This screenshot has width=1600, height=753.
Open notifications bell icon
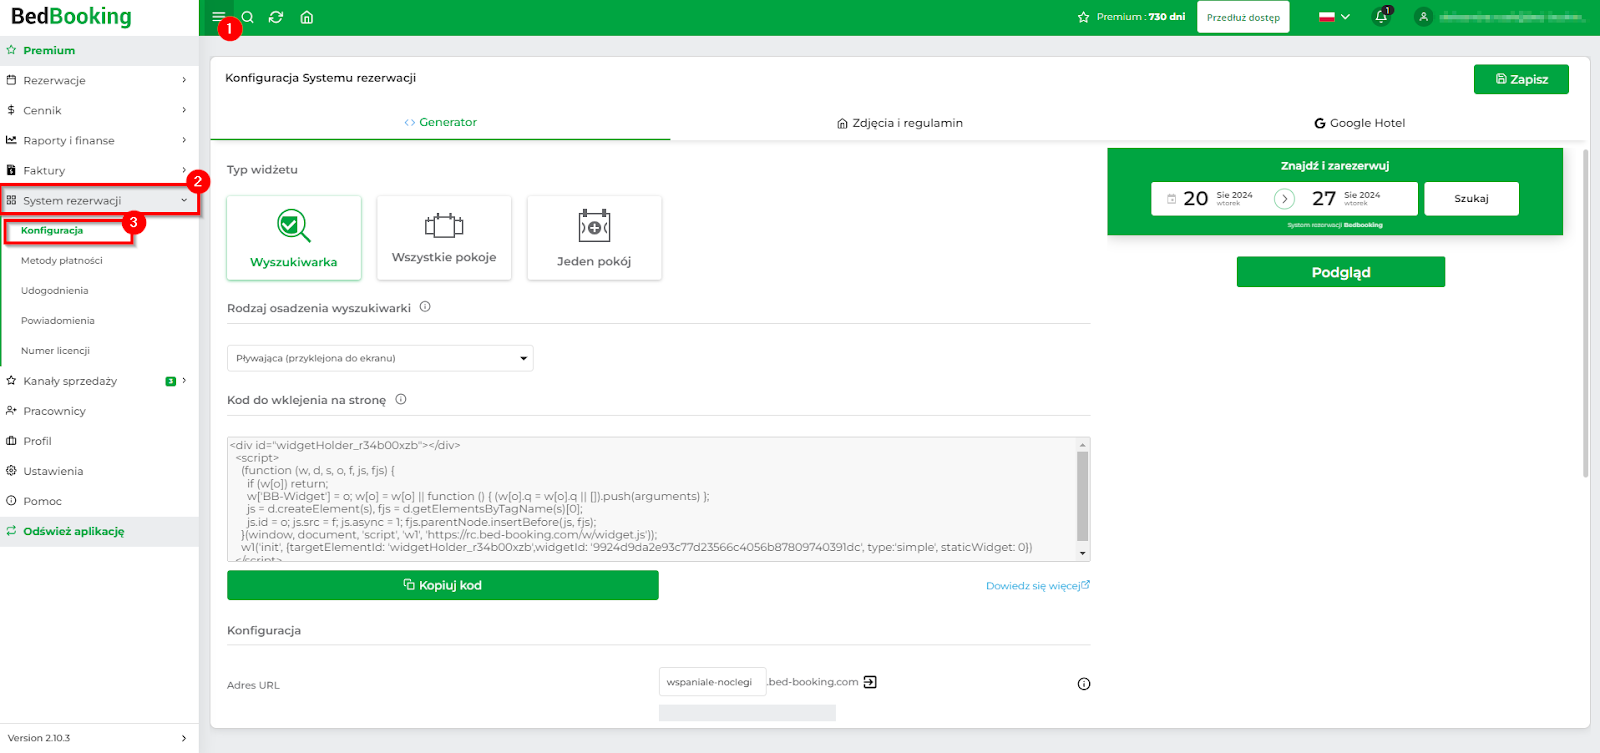point(1382,17)
